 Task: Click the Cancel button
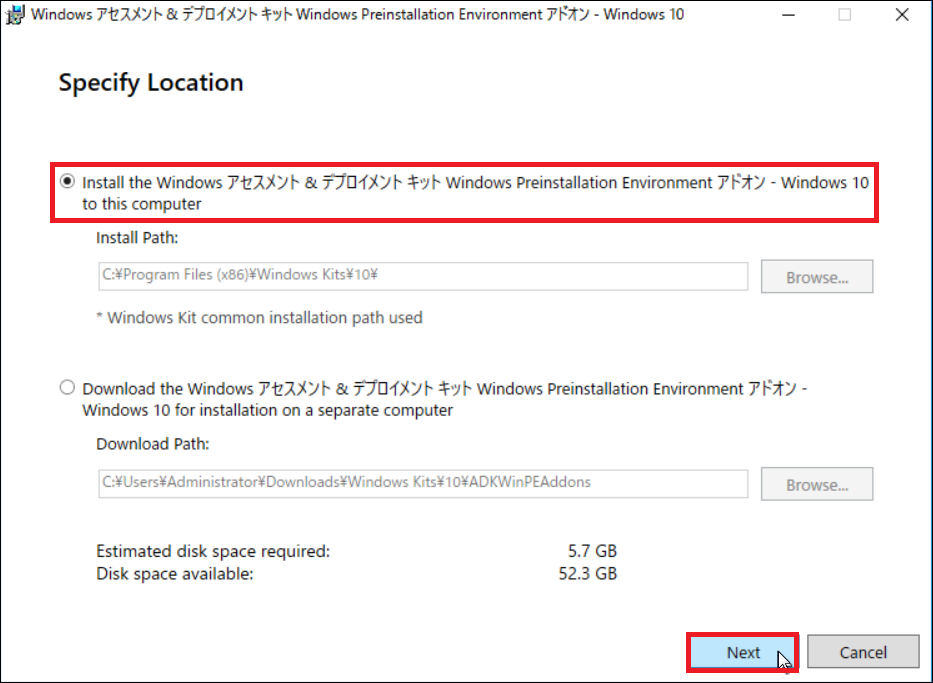(x=863, y=652)
